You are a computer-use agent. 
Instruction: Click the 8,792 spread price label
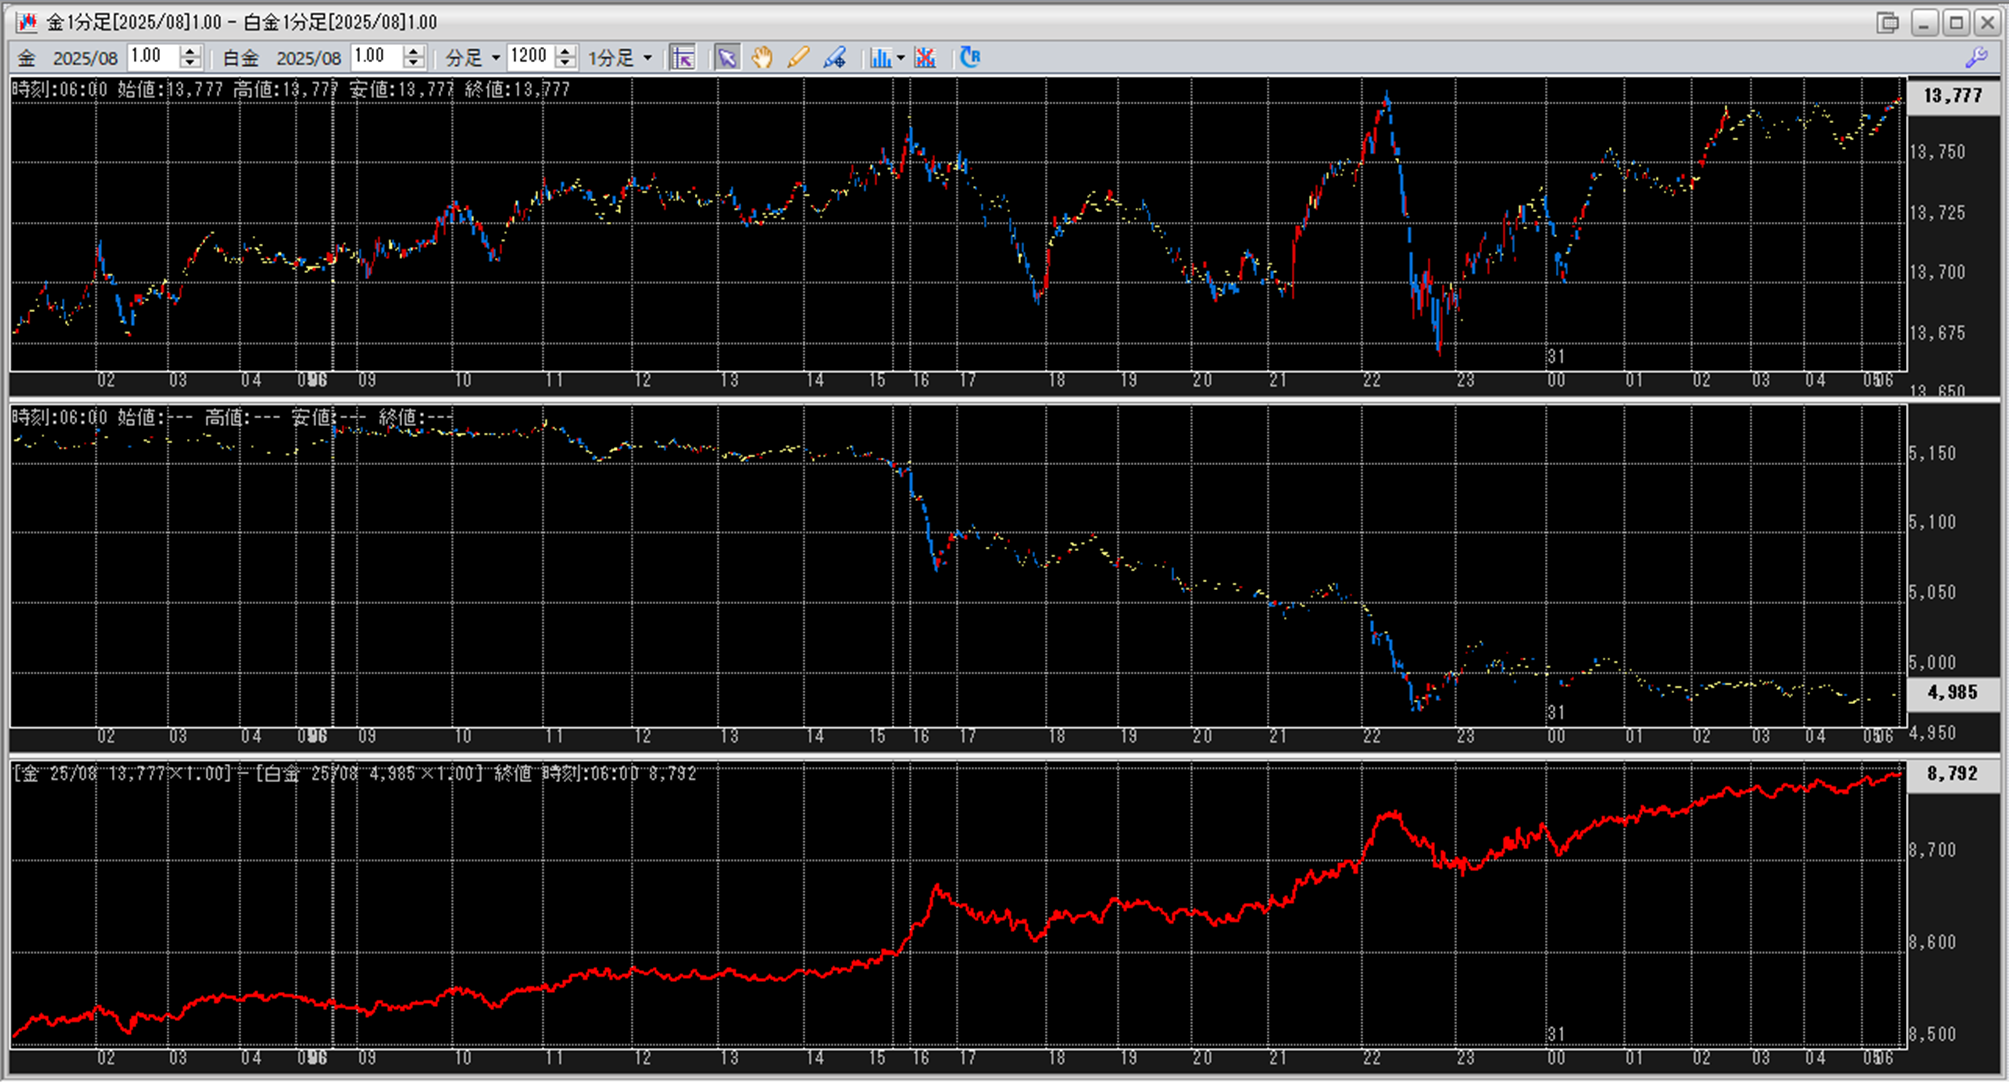click(1951, 773)
